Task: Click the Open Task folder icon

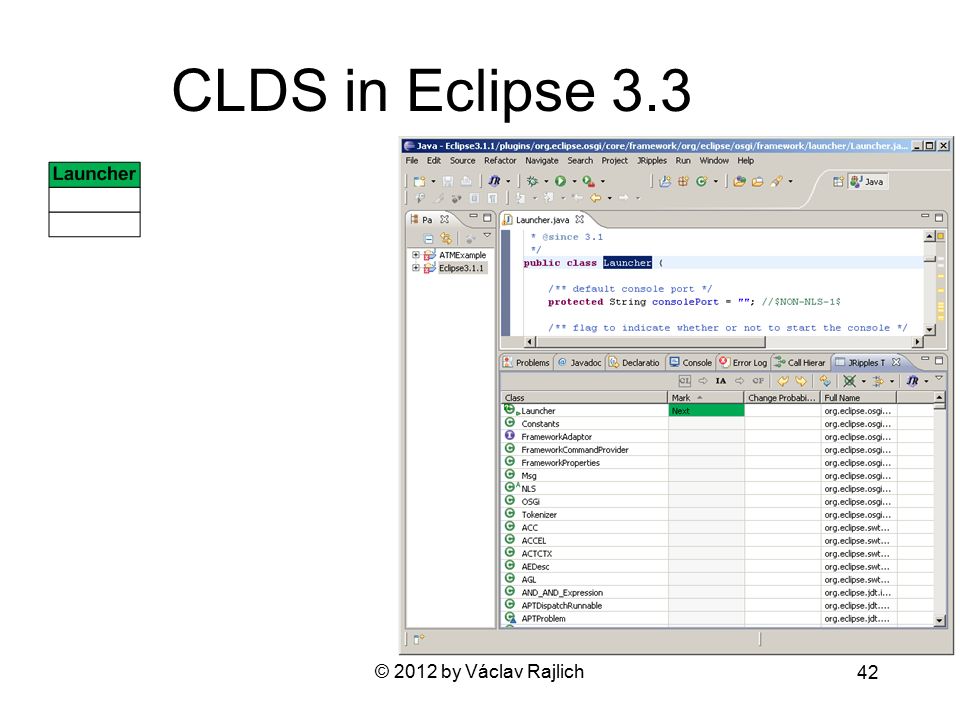Action: point(758,181)
